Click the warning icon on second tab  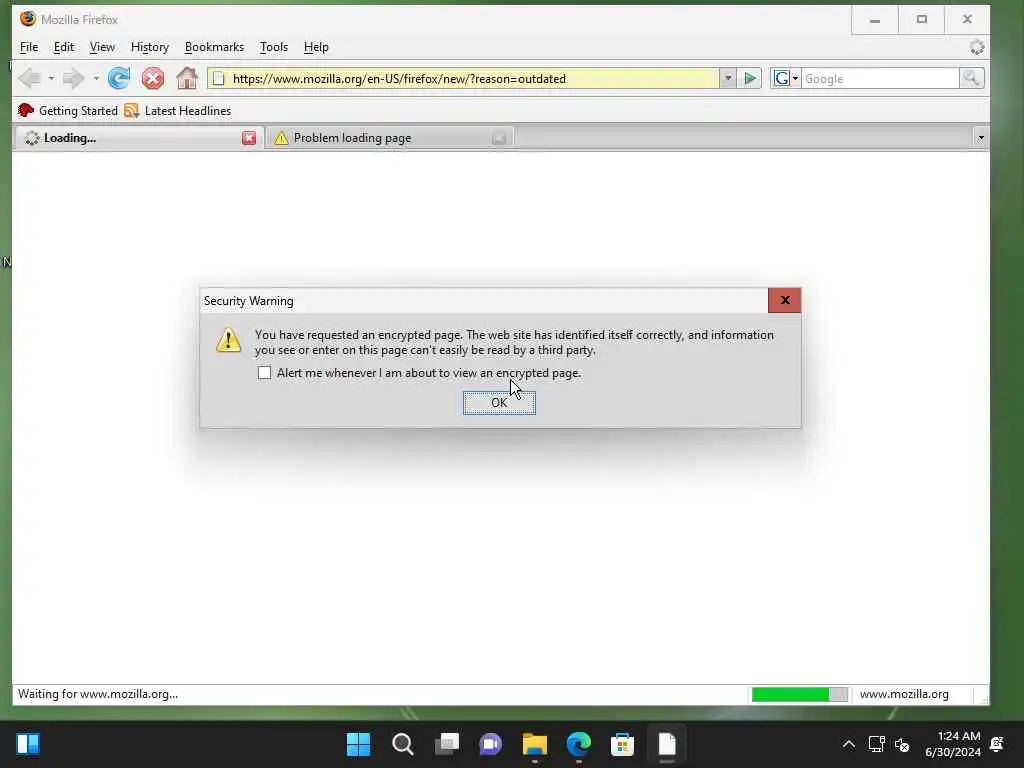[281, 138]
